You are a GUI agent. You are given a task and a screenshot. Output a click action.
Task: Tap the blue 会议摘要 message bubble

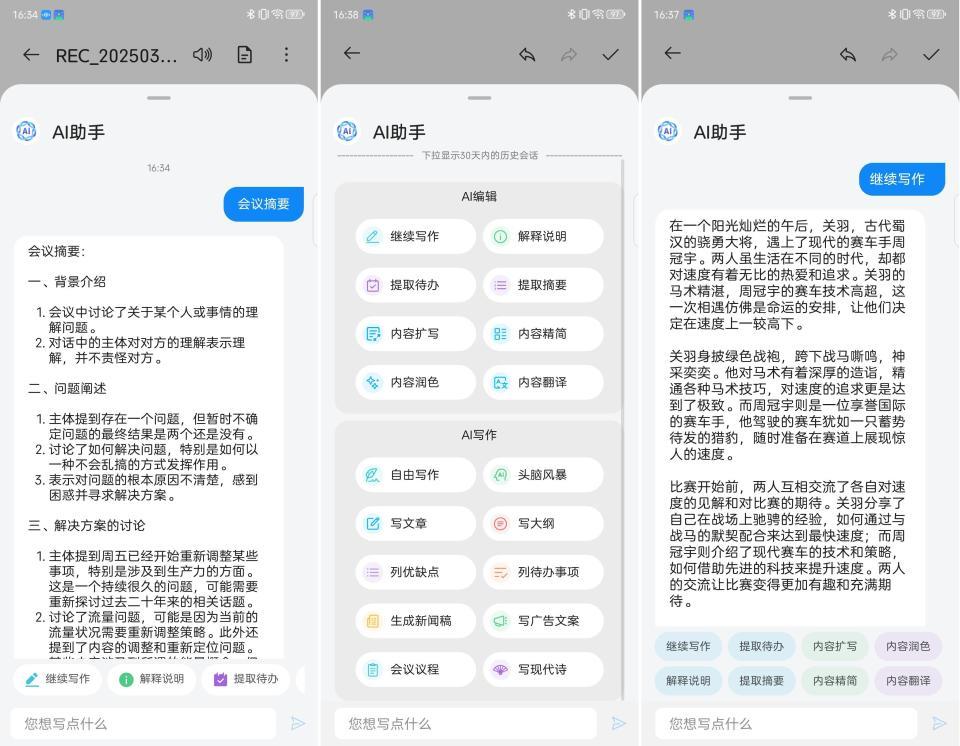[x=263, y=204]
